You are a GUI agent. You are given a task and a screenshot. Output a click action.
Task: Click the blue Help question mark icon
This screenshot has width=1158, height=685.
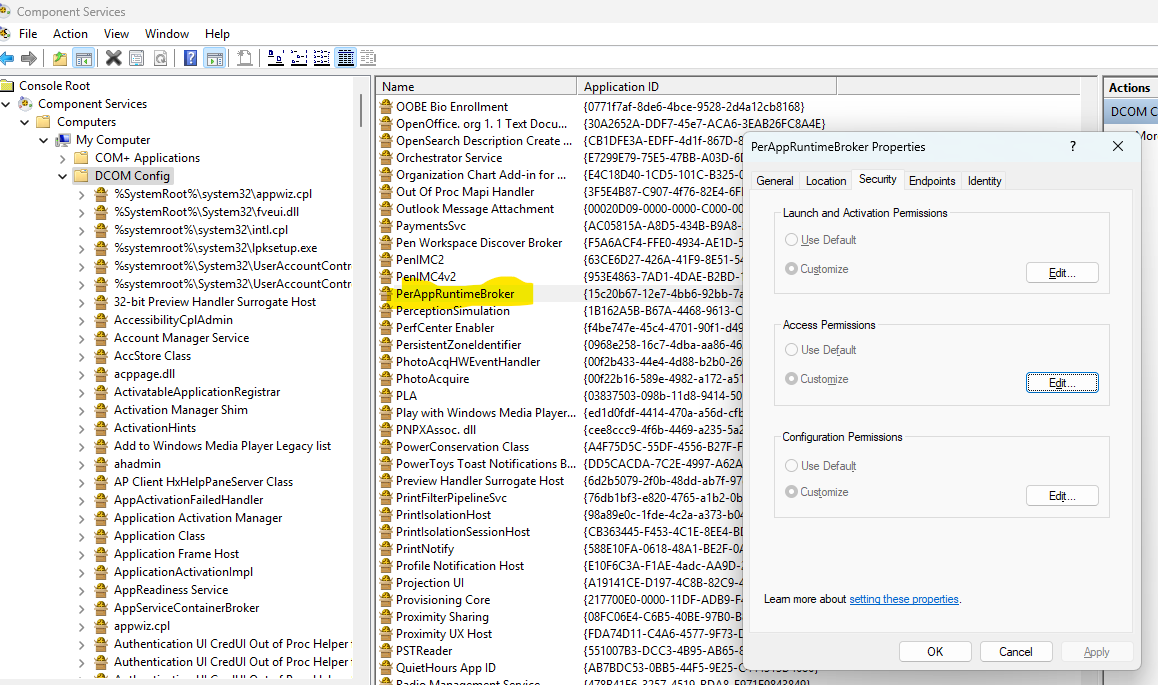(x=191, y=58)
